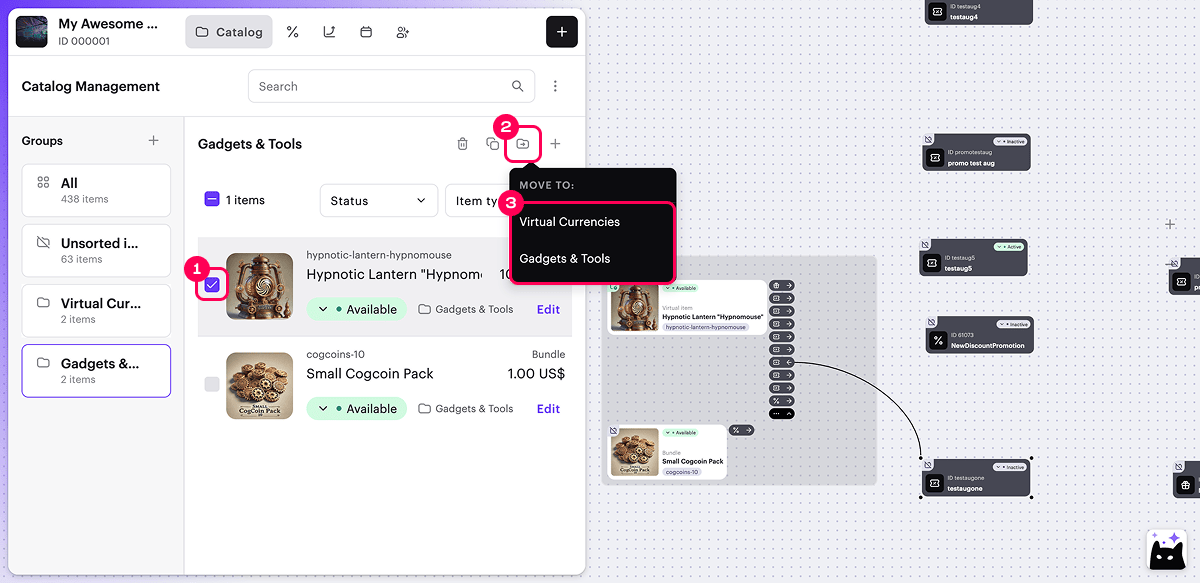Add a new group with plus icon
1200x583 pixels.
[153, 141]
